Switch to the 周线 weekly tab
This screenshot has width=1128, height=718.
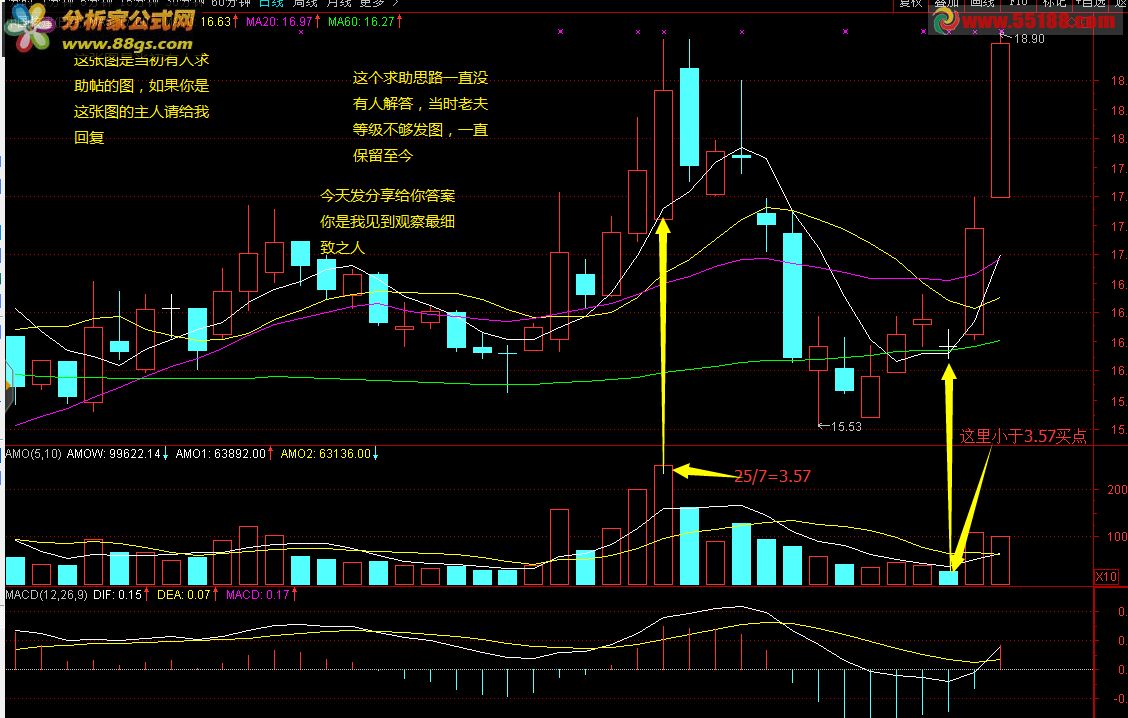tap(305, 3)
